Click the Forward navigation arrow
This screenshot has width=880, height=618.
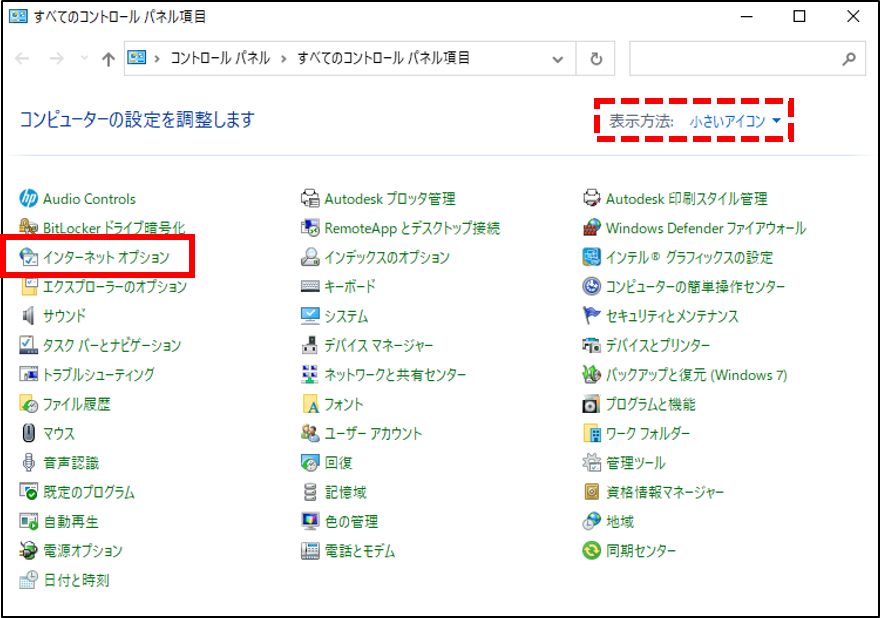click(x=56, y=58)
